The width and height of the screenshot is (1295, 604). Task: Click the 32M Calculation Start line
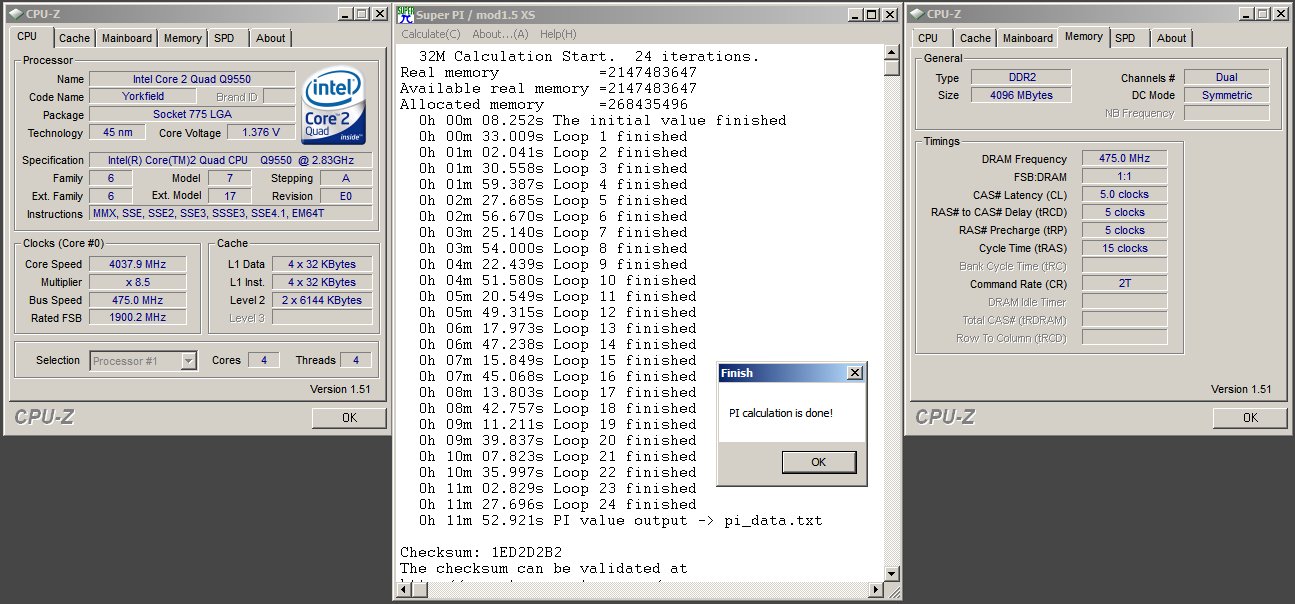589,56
